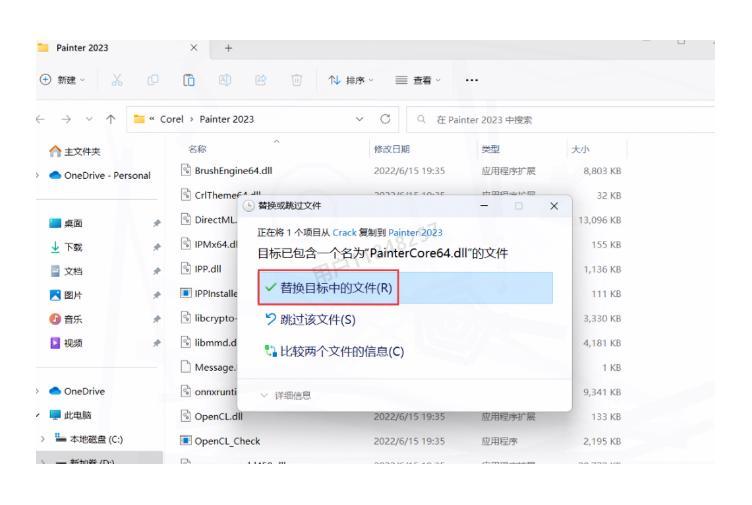Image resolution: width=752 pixels, height=505 pixels.
Task: Click the Paste clipboard icon
Action: pyautogui.click(x=189, y=80)
